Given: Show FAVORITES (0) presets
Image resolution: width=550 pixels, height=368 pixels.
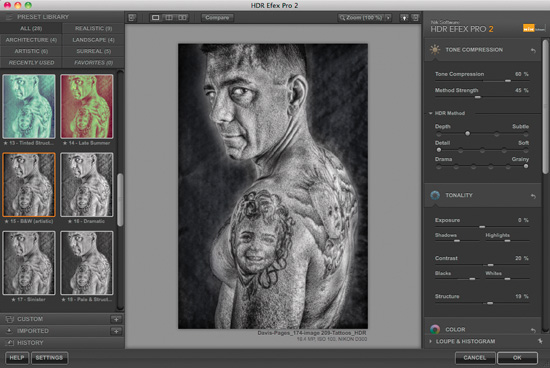Looking at the screenshot, I should click(93, 63).
